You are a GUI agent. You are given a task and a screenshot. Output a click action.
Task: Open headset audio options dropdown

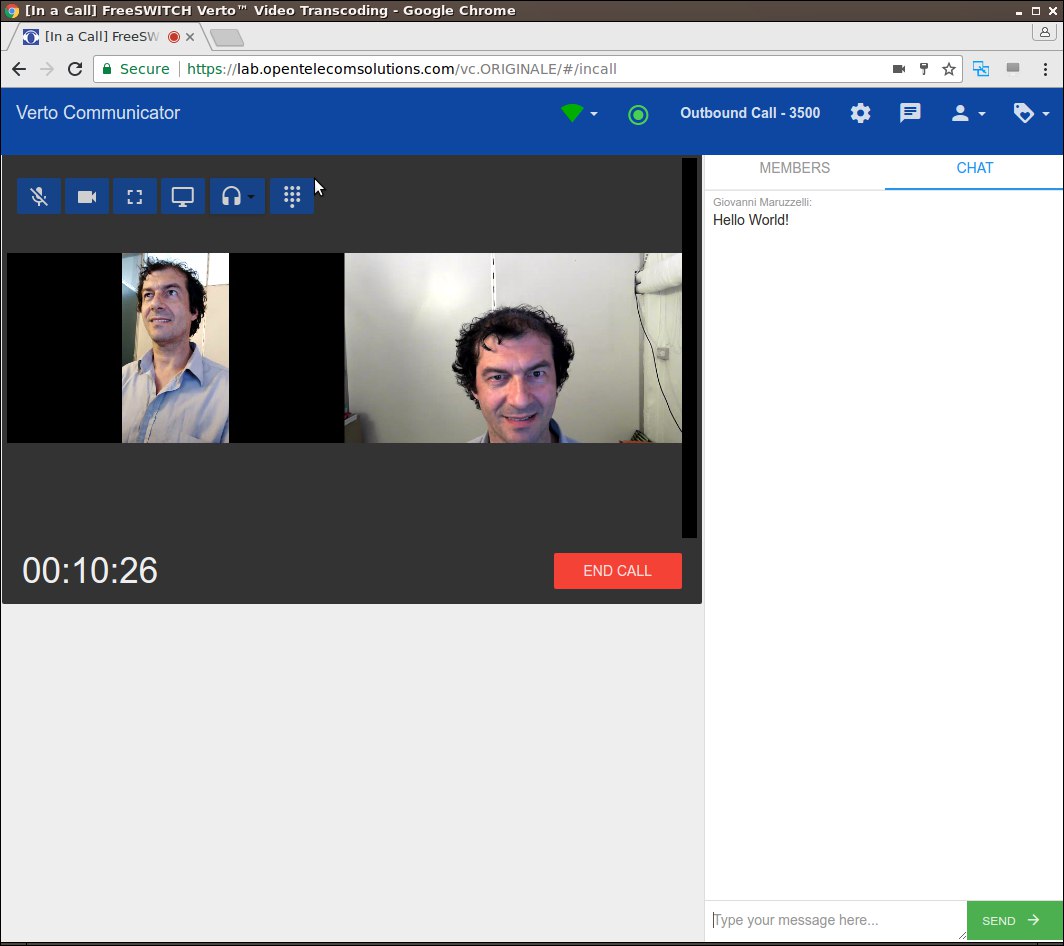(237, 197)
